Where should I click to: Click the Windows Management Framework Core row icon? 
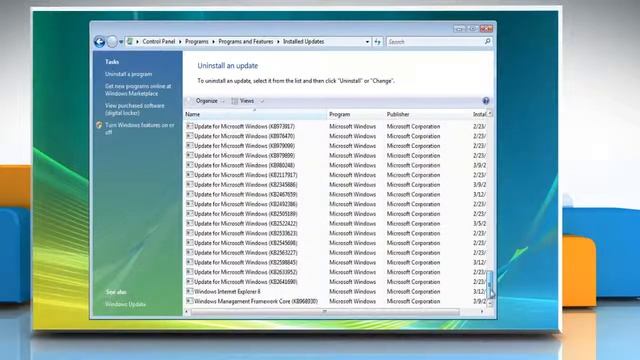(x=189, y=301)
